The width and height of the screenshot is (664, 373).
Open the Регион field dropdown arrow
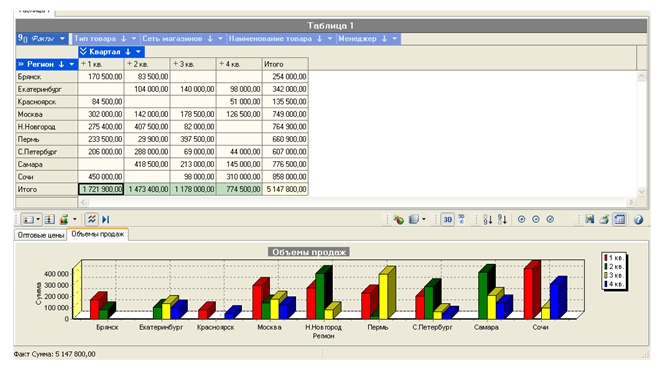(x=72, y=64)
